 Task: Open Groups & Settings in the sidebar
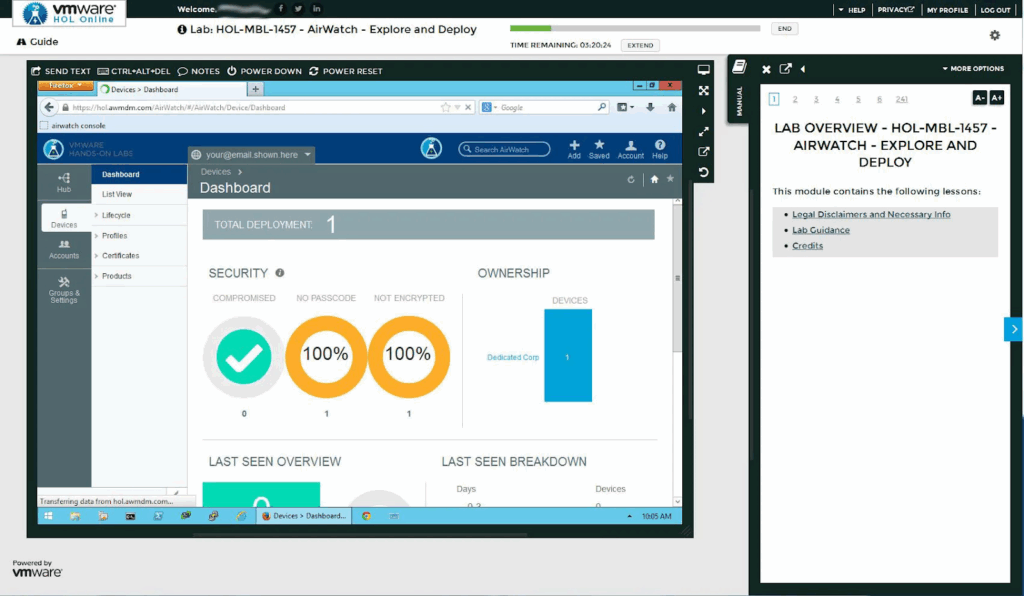pyautogui.click(x=64, y=290)
